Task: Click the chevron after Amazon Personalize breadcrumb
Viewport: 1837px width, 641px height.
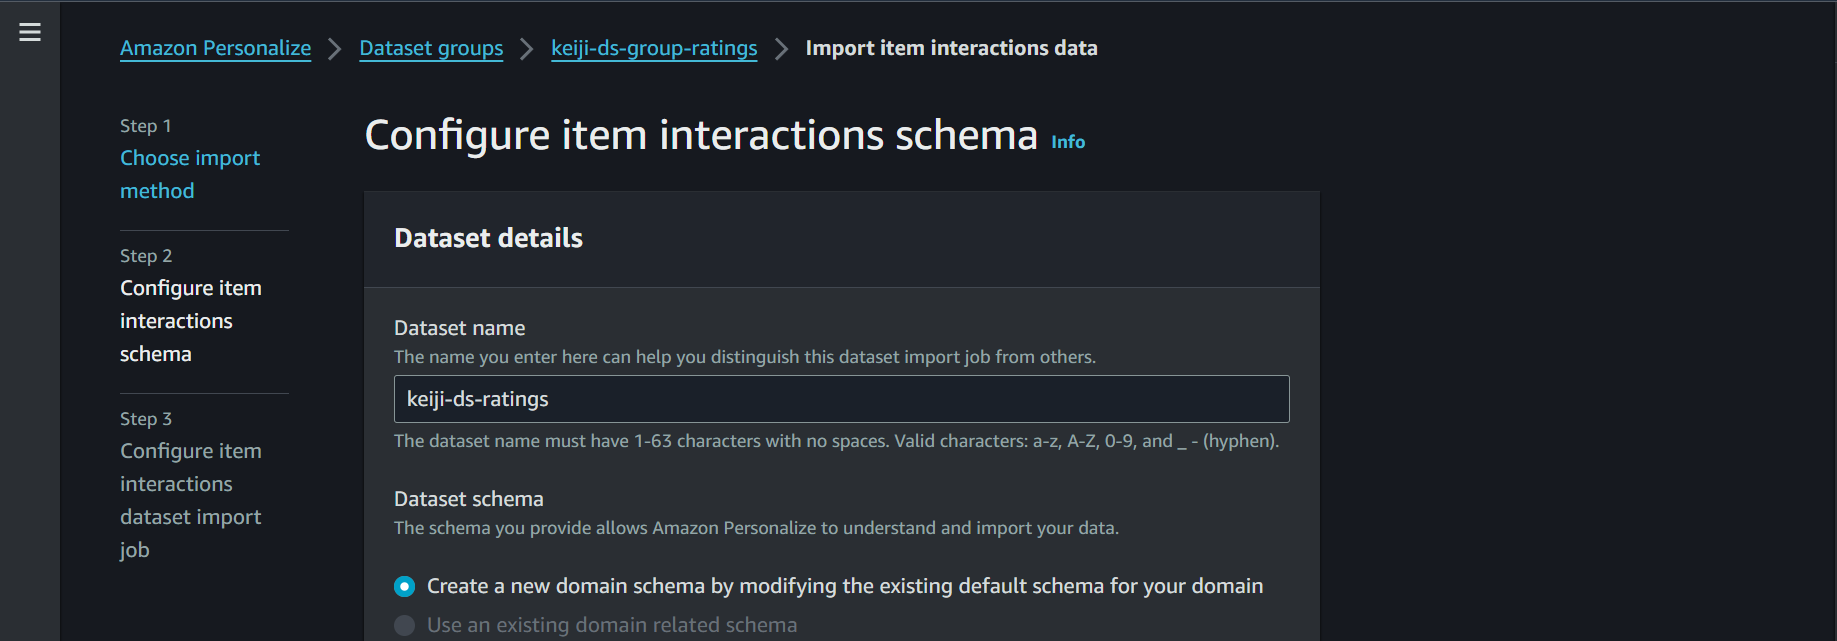Action: pyautogui.click(x=335, y=49)
